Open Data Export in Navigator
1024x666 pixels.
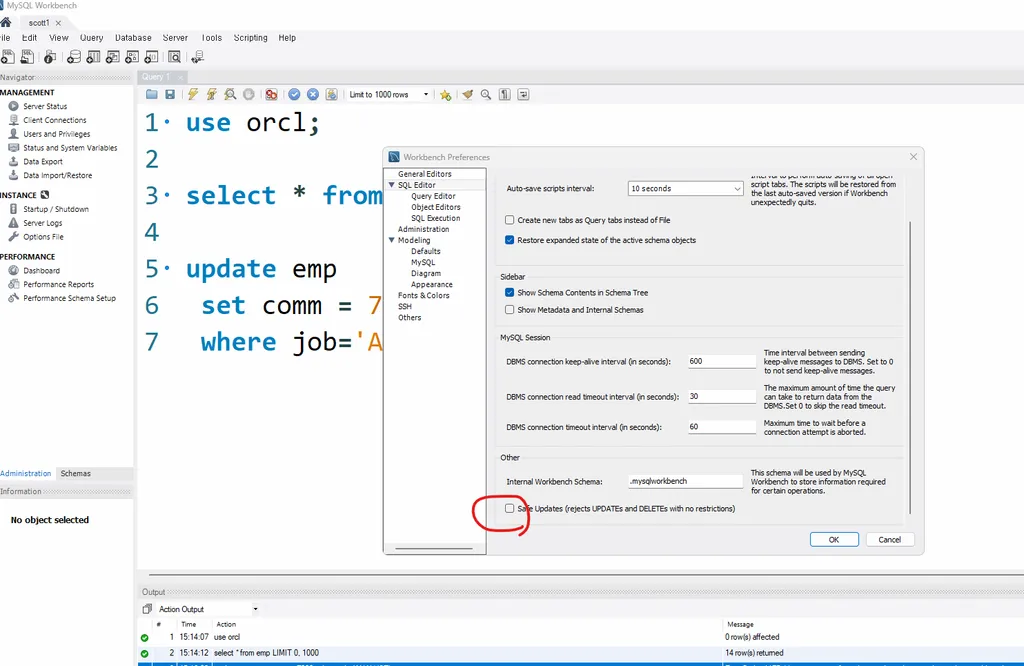[43, 162]
